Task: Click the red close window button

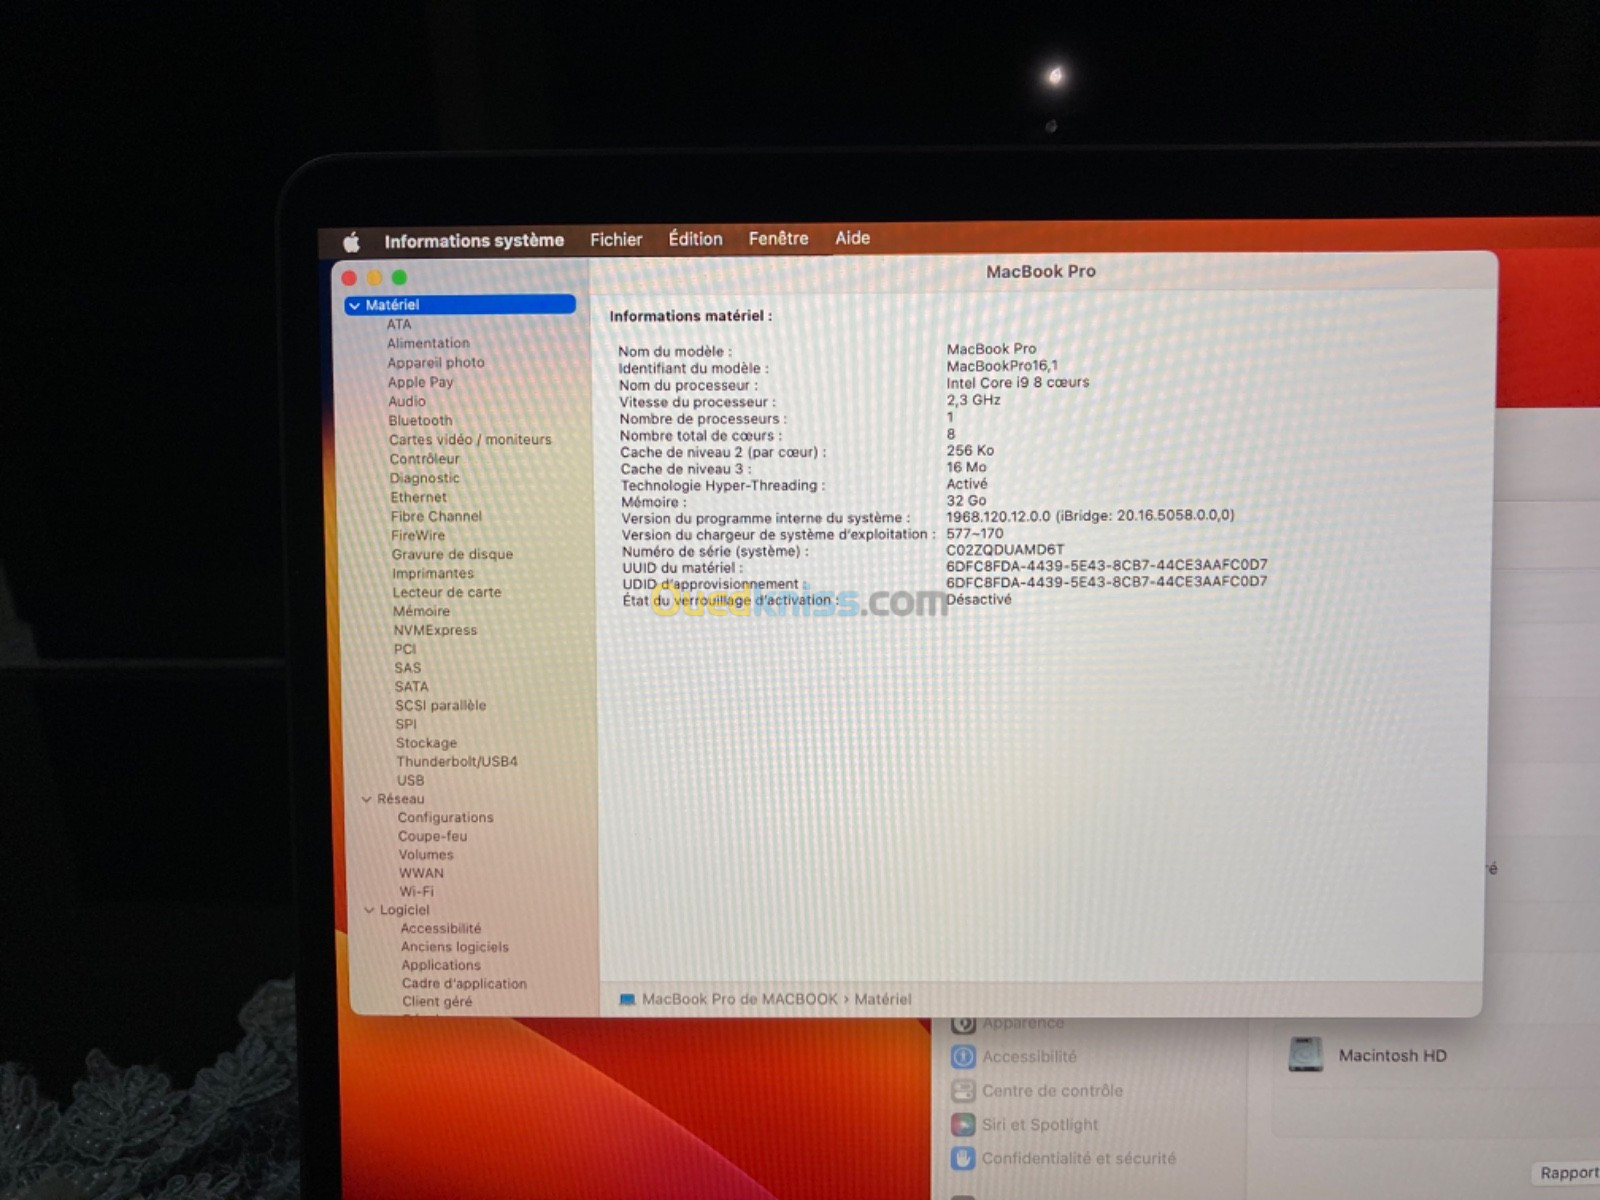Action: click(x=349, y=278)
